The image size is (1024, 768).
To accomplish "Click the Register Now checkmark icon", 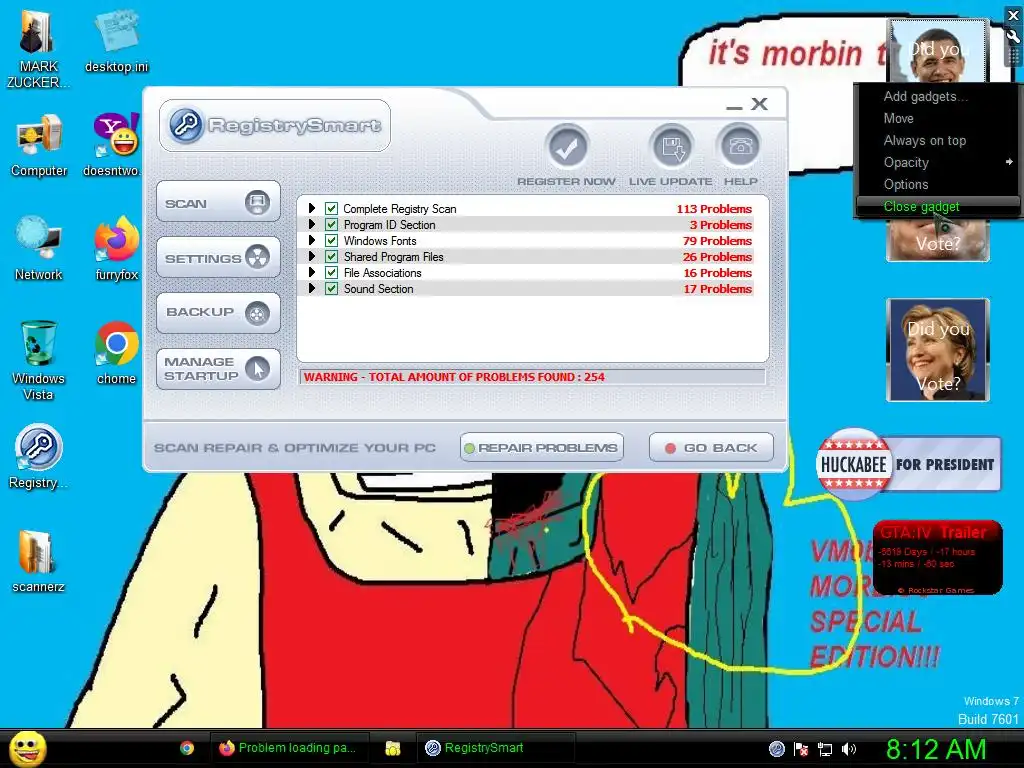I will tap(567, 148).
